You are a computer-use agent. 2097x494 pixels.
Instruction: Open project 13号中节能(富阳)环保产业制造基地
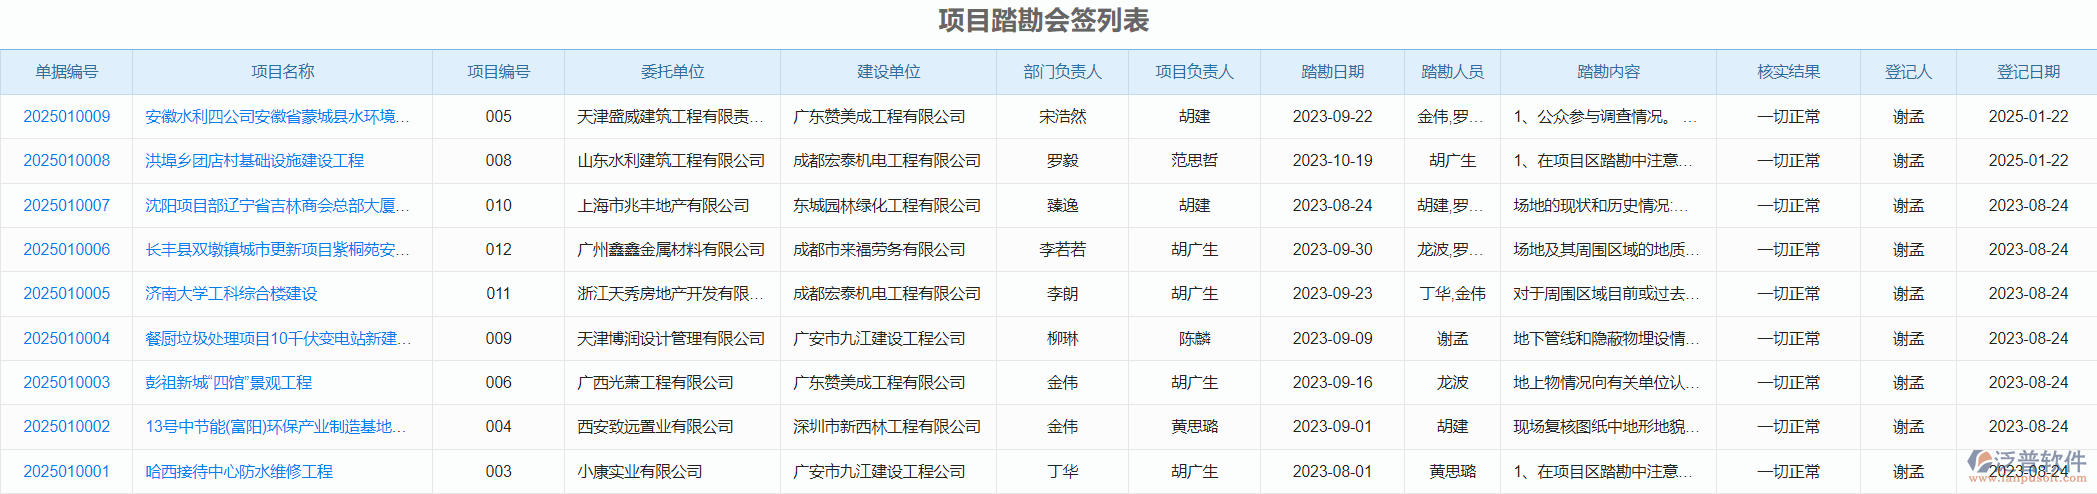pyautogui.click(x=276, y=427)
